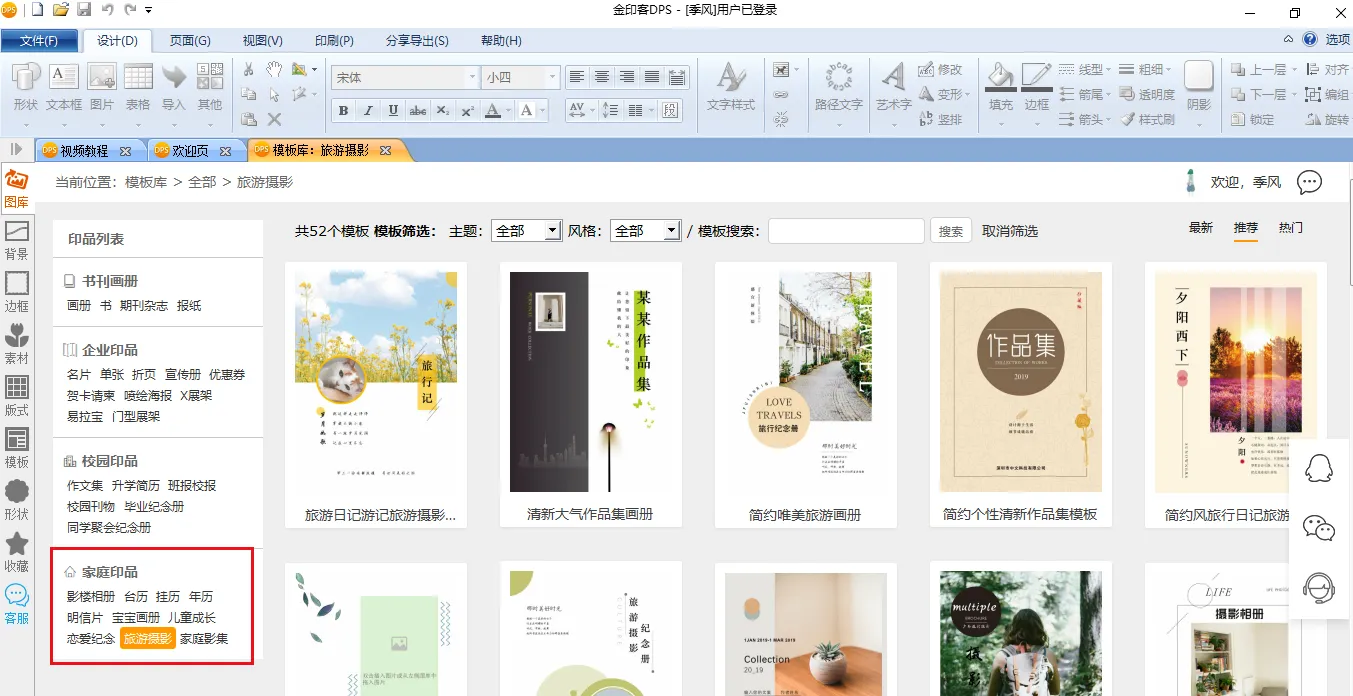
Task: Toggle bold text formatting
Action: pyautogui.click(x=344, y=111)
